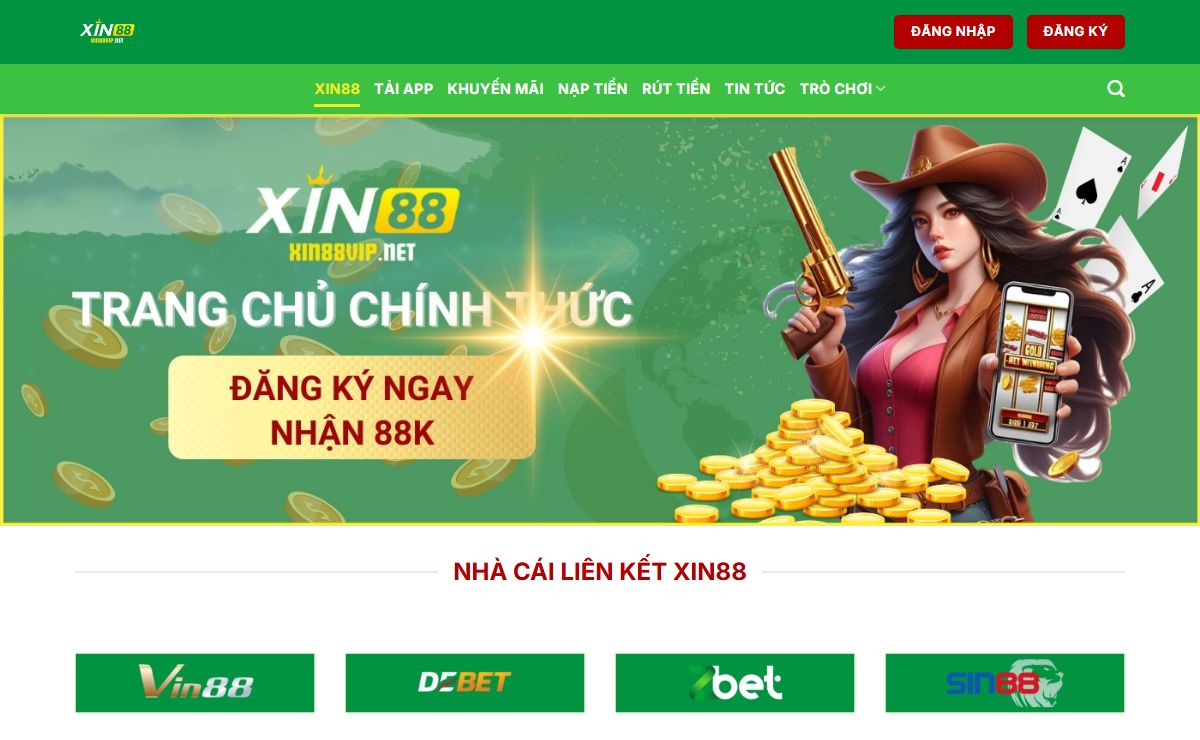Open the SIN88 partner logo

pos(1005,683)
